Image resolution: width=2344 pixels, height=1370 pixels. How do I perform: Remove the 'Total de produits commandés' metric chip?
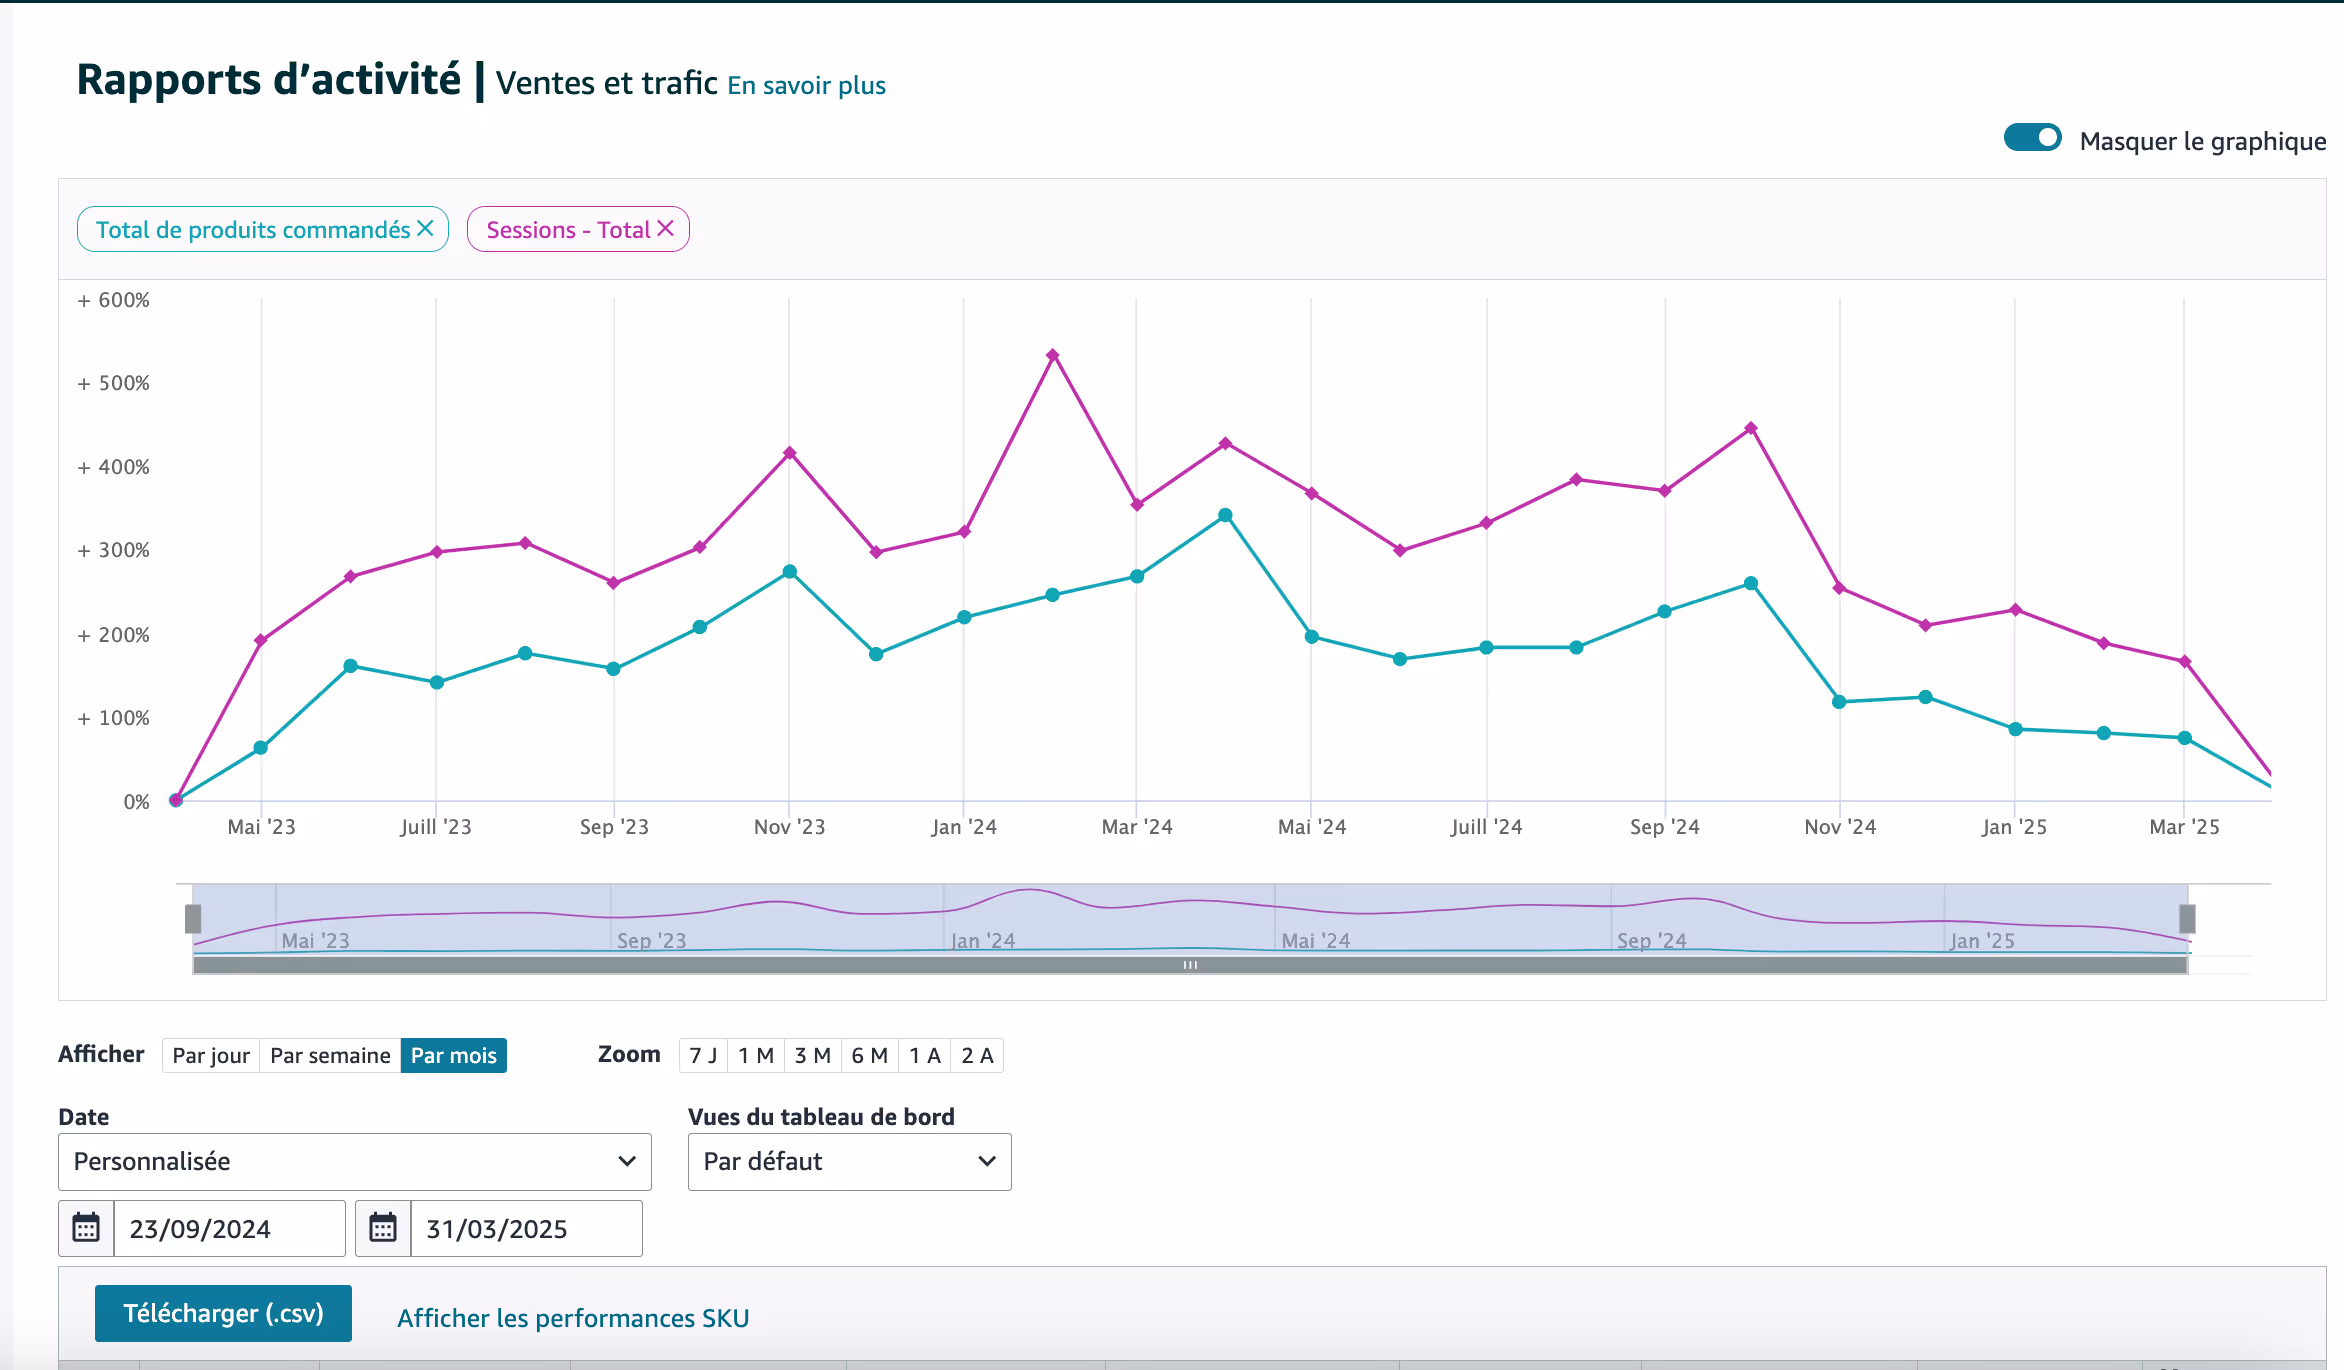(x=425, y=229)
